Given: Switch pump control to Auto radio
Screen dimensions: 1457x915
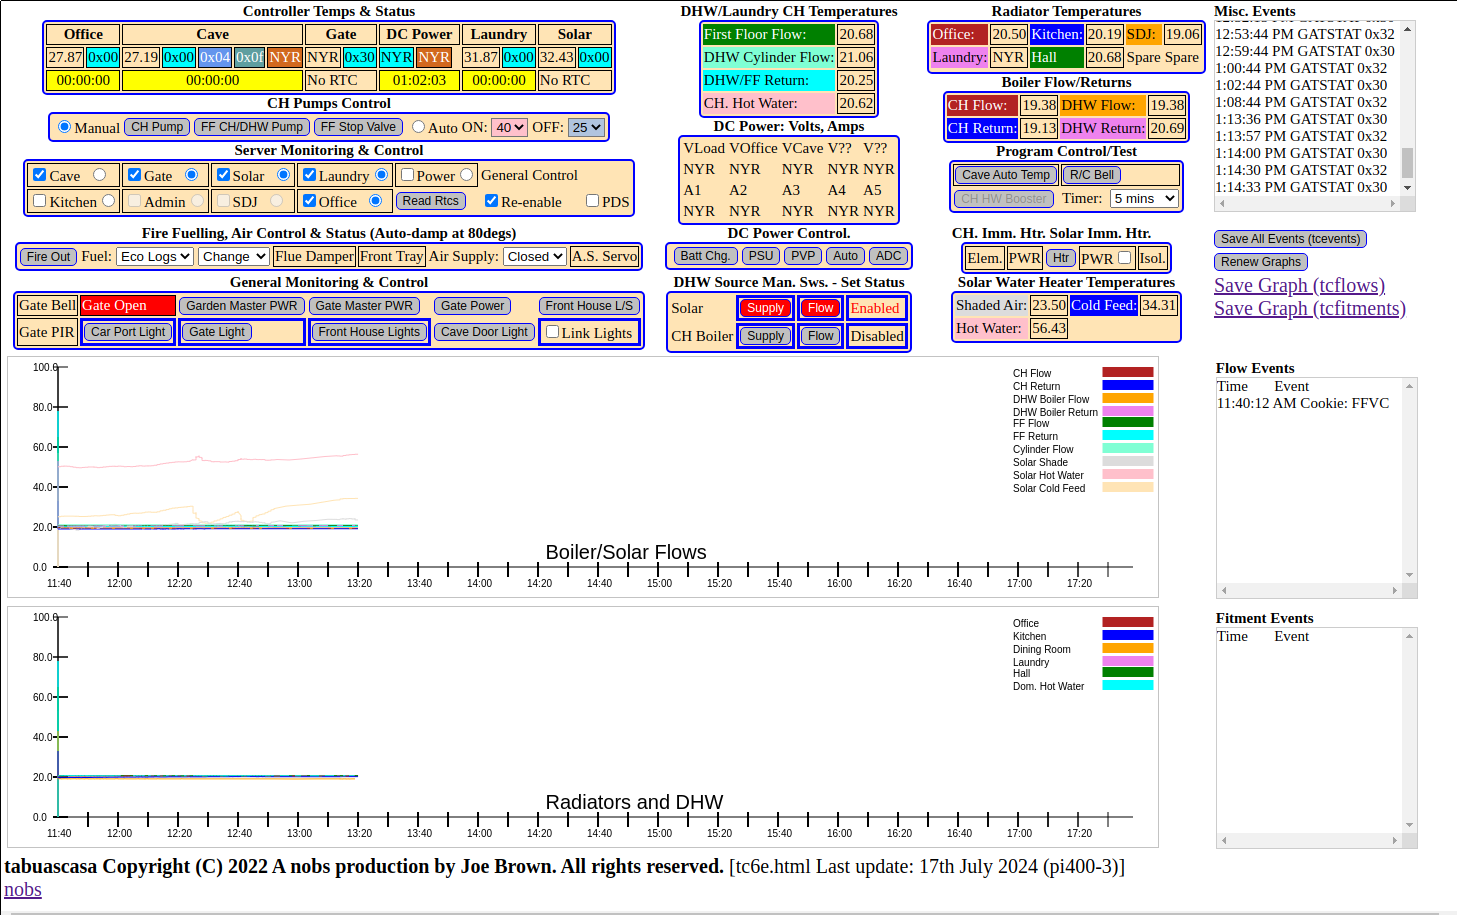Looking at the screenshot, I should click(419, 127).
